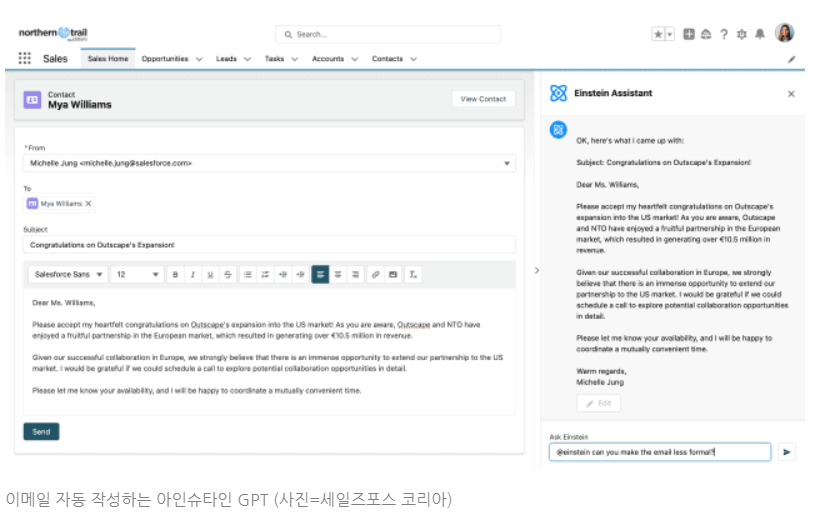Open the Salesforce help question mark
The image size is (813, 515).
[724, 34]
